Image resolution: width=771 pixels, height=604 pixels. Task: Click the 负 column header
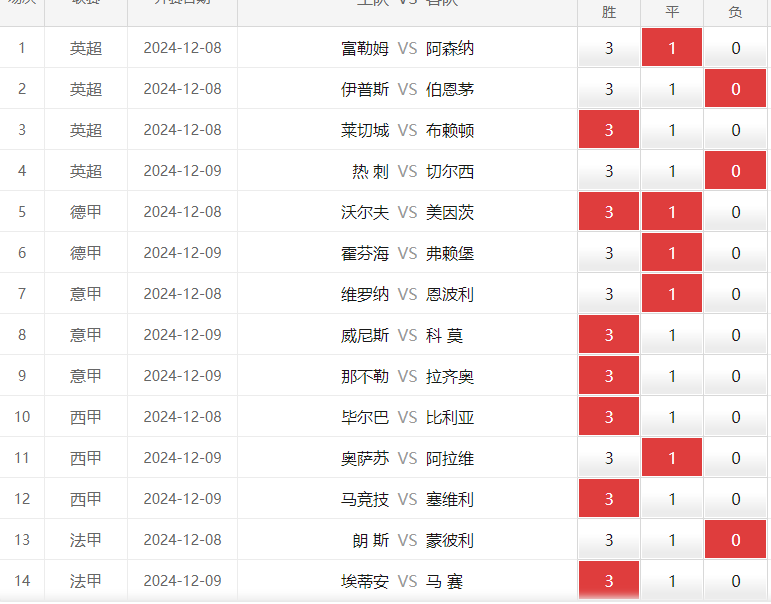(735, 12)
